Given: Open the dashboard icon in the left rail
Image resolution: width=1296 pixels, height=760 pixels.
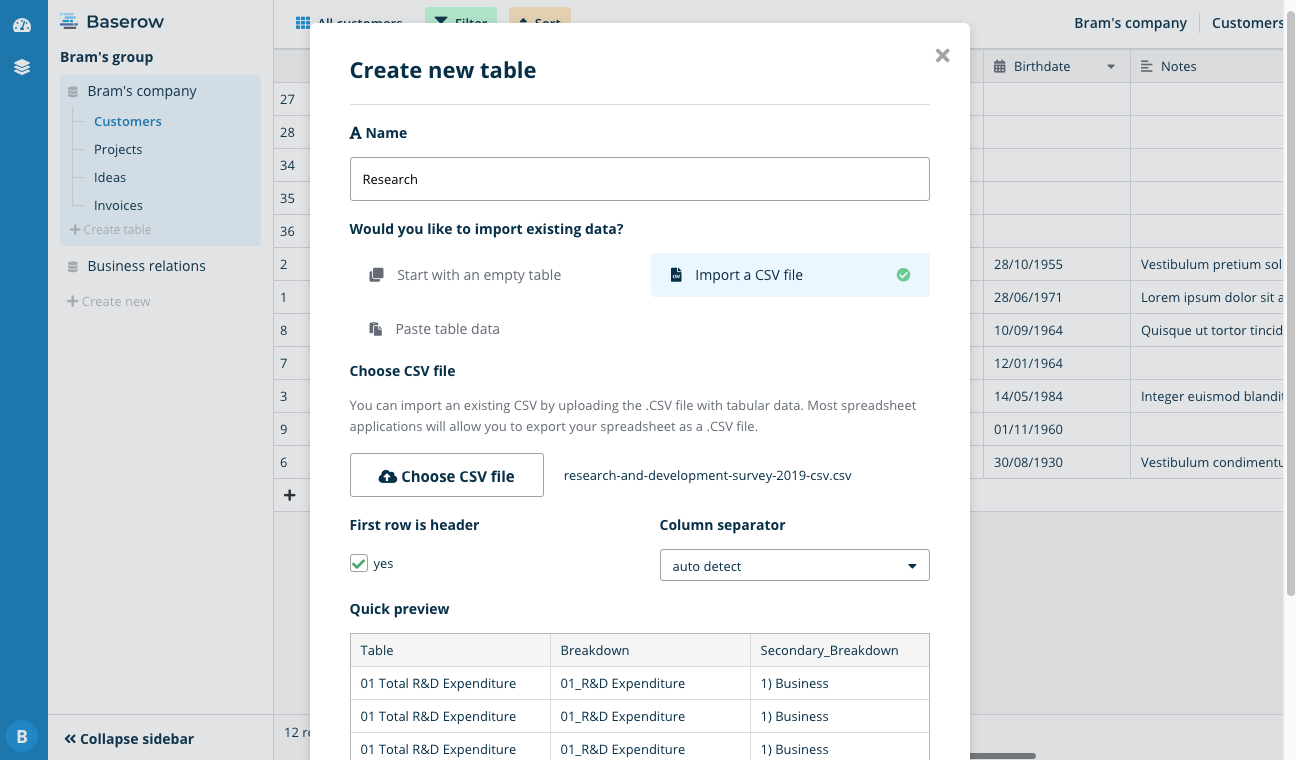Looking at the screenshot, I should click(x=22, y=25).
